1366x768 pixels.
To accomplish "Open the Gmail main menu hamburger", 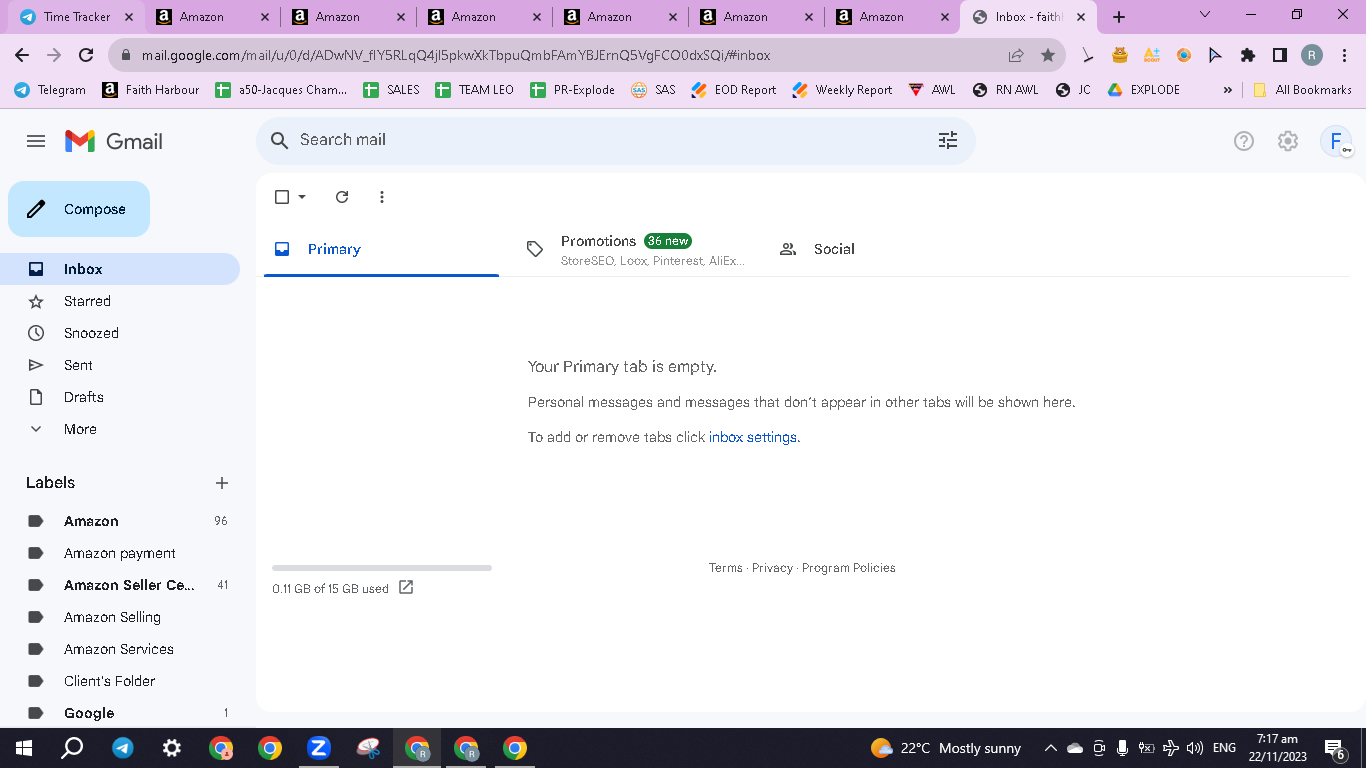I will [36, 141].
